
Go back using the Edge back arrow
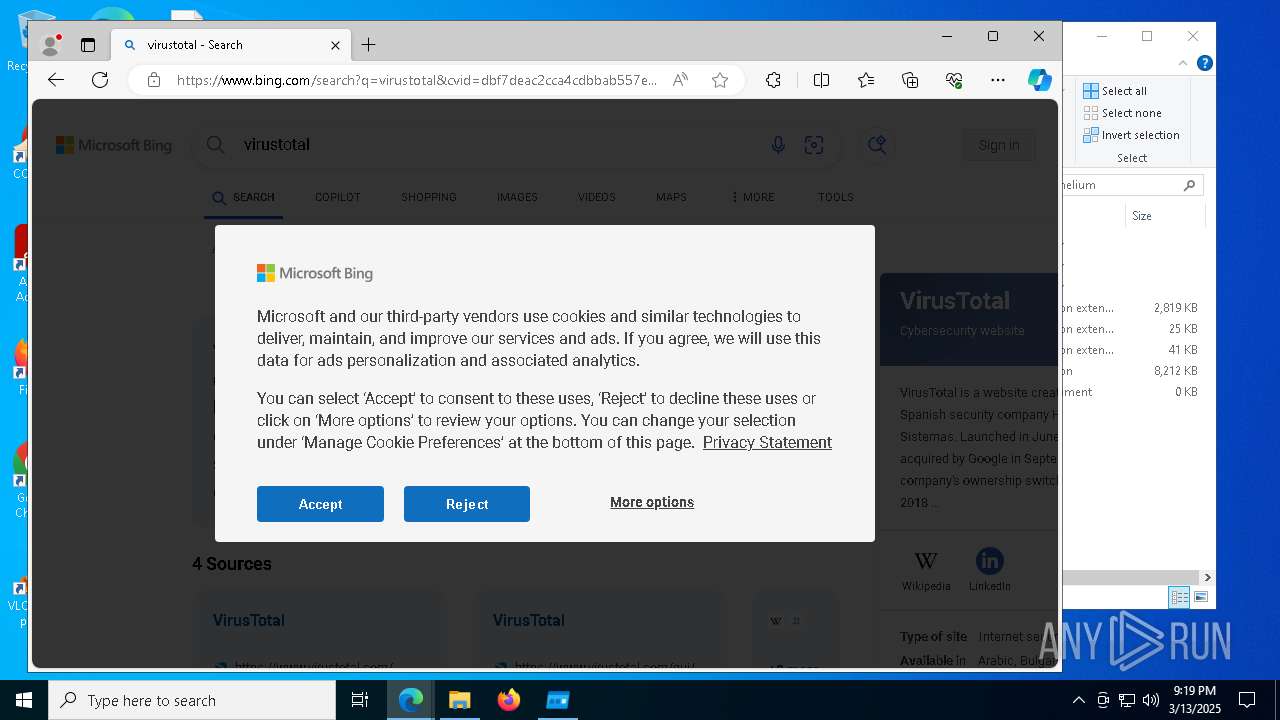(56, 80)
